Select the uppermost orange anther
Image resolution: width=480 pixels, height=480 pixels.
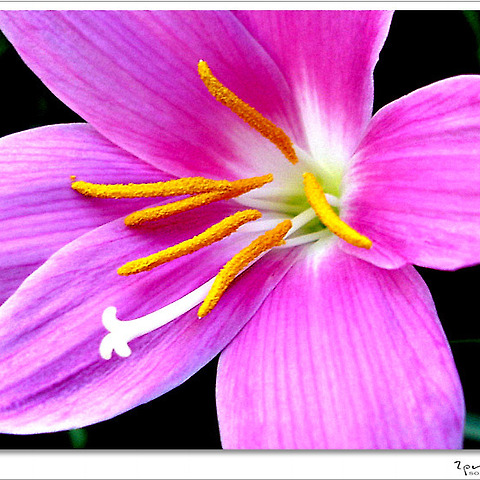point(247,112)
